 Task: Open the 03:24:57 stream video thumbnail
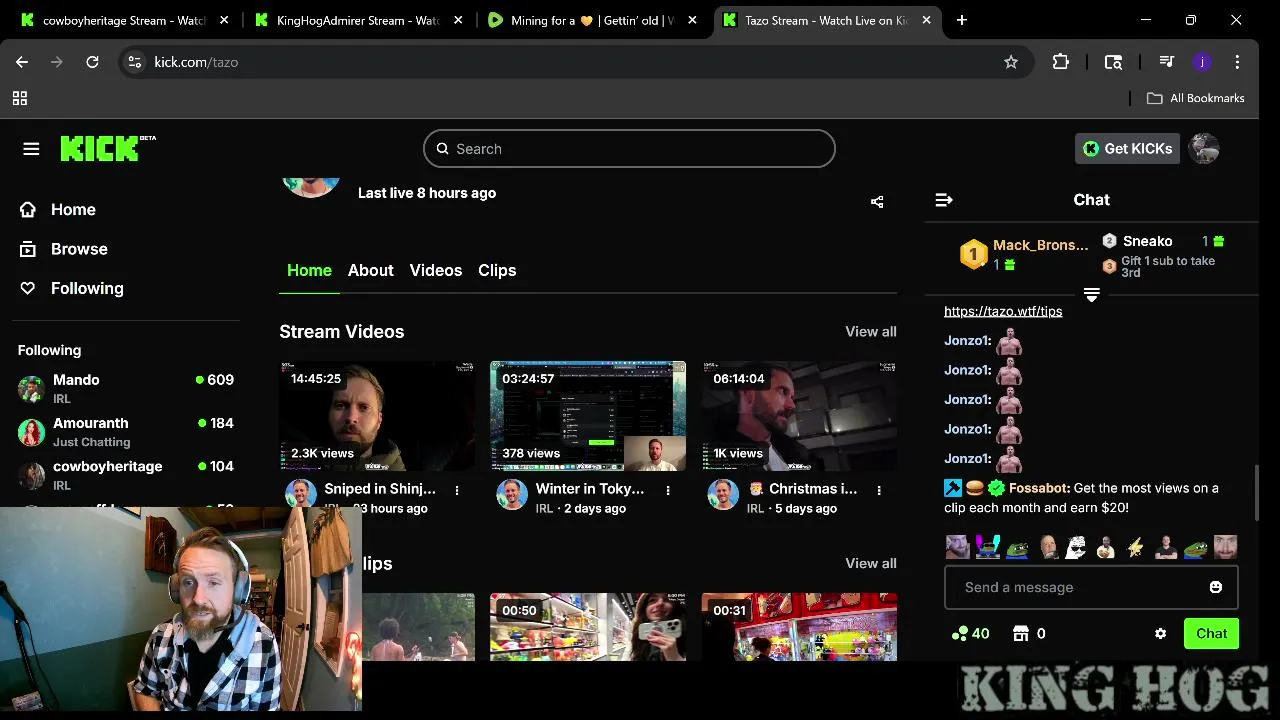pyautogui.click(x=588, y=416)
